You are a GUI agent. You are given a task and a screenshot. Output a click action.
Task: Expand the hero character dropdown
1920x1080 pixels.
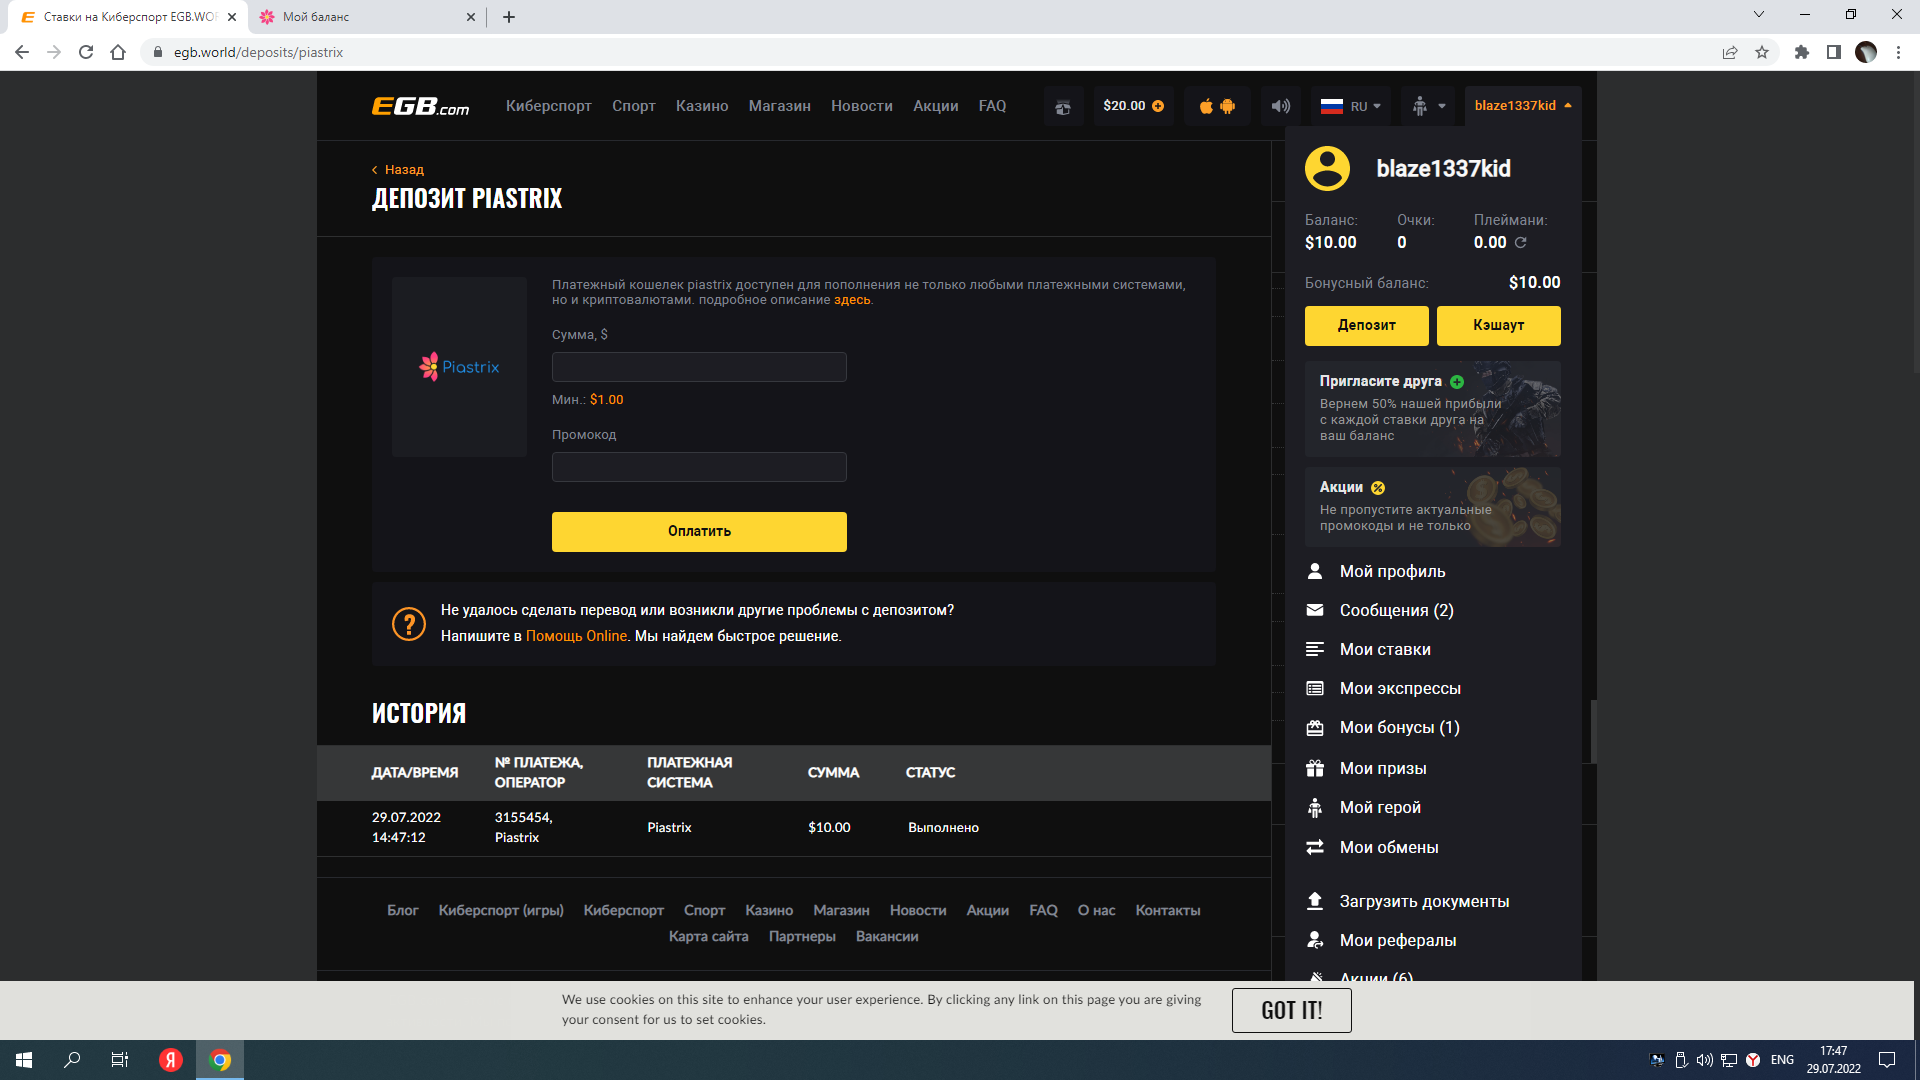pyautogui.click(x=1428, y=106)
